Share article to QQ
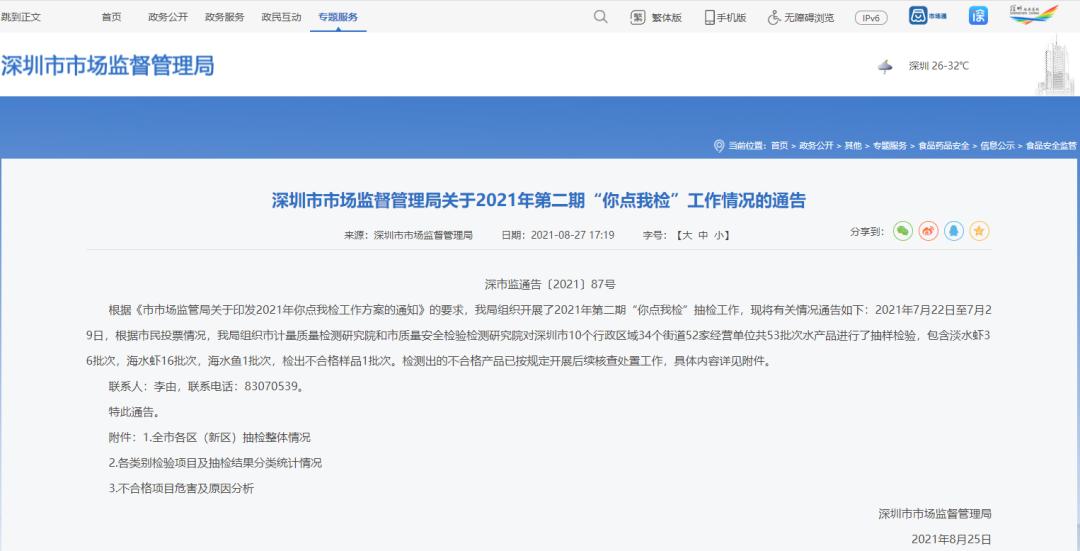This screenshot has height=551, width=1080. (954, 231)
